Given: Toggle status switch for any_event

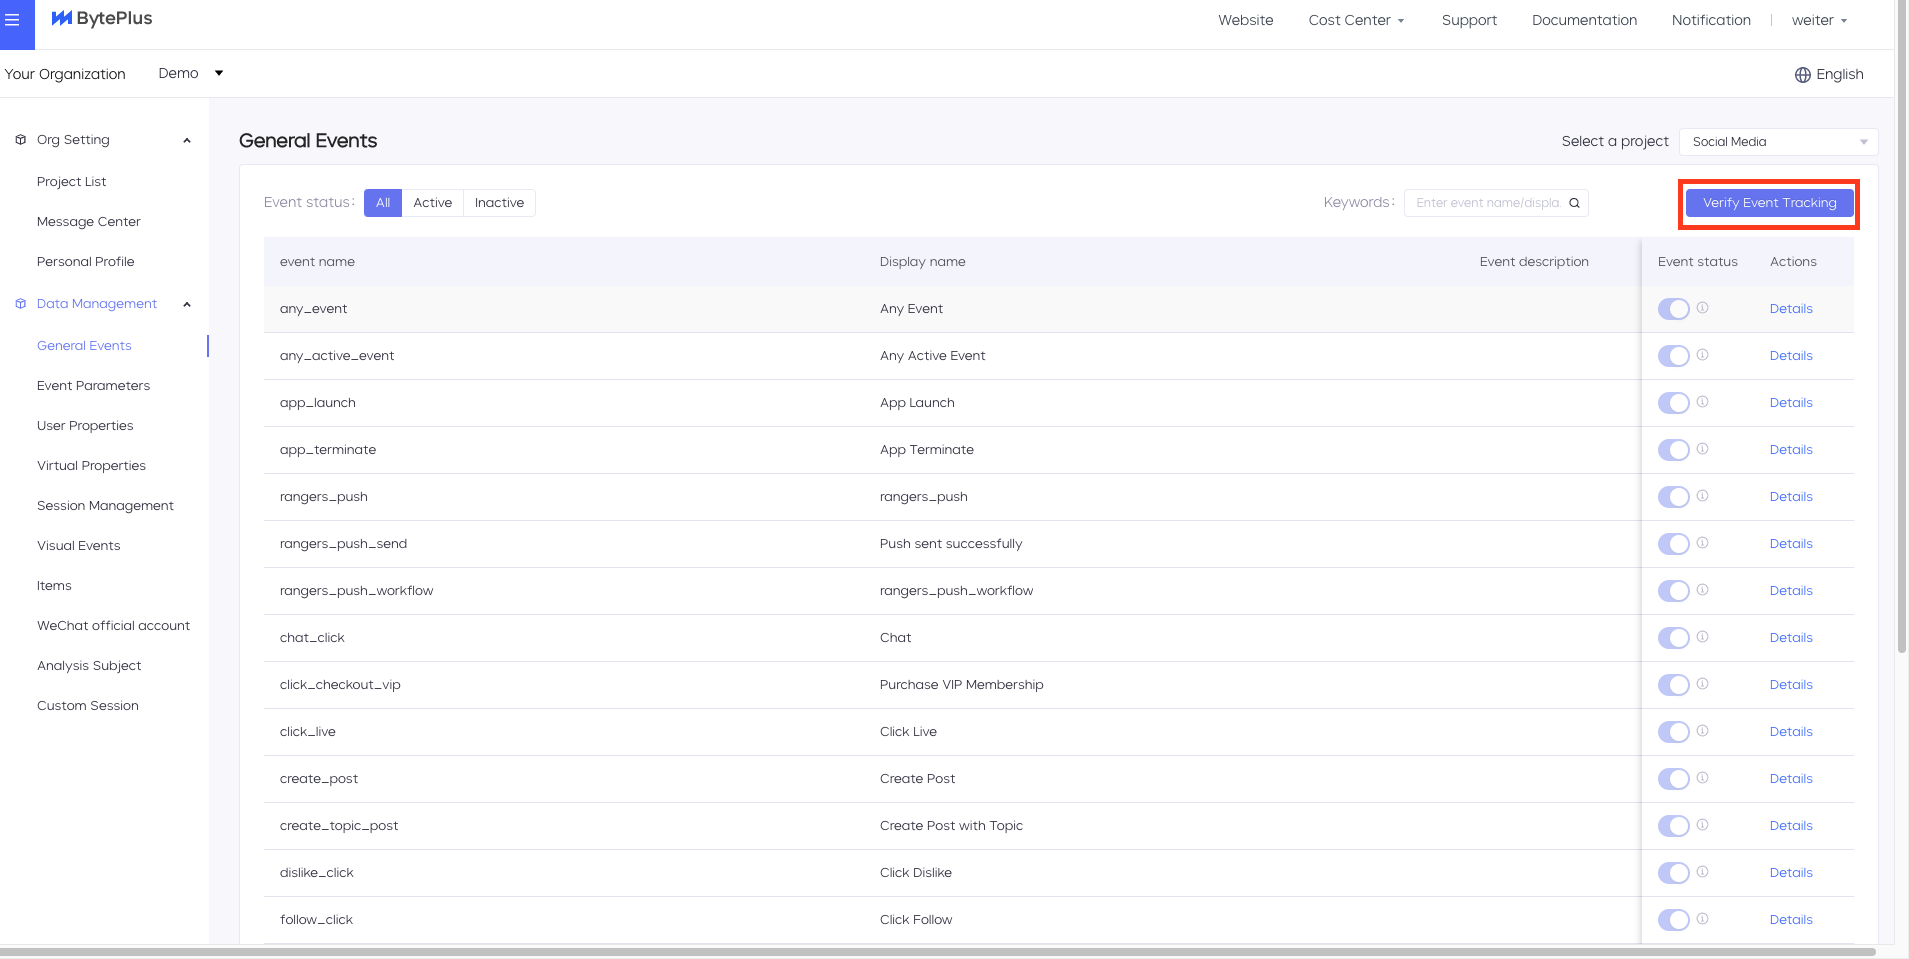Looking at the screenshot, I should [x=1674, y=309].
